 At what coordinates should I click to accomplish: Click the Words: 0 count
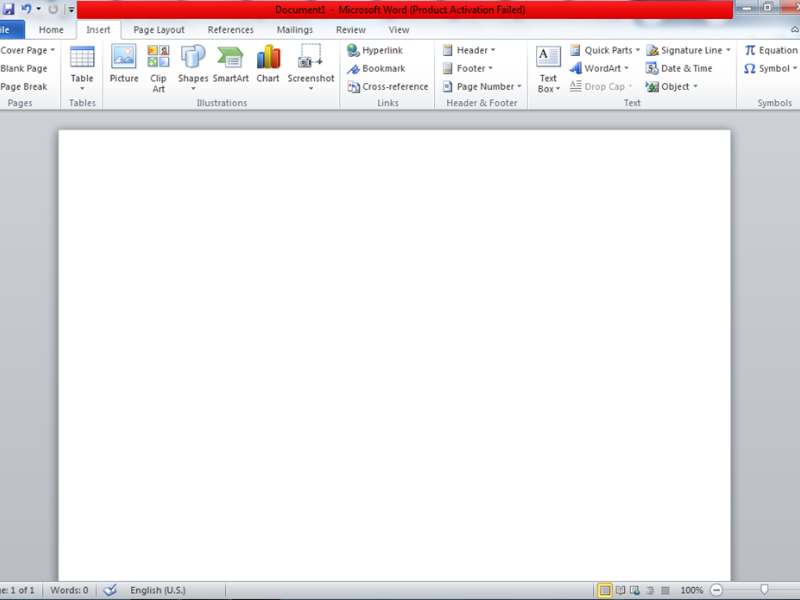coord(69,590)
